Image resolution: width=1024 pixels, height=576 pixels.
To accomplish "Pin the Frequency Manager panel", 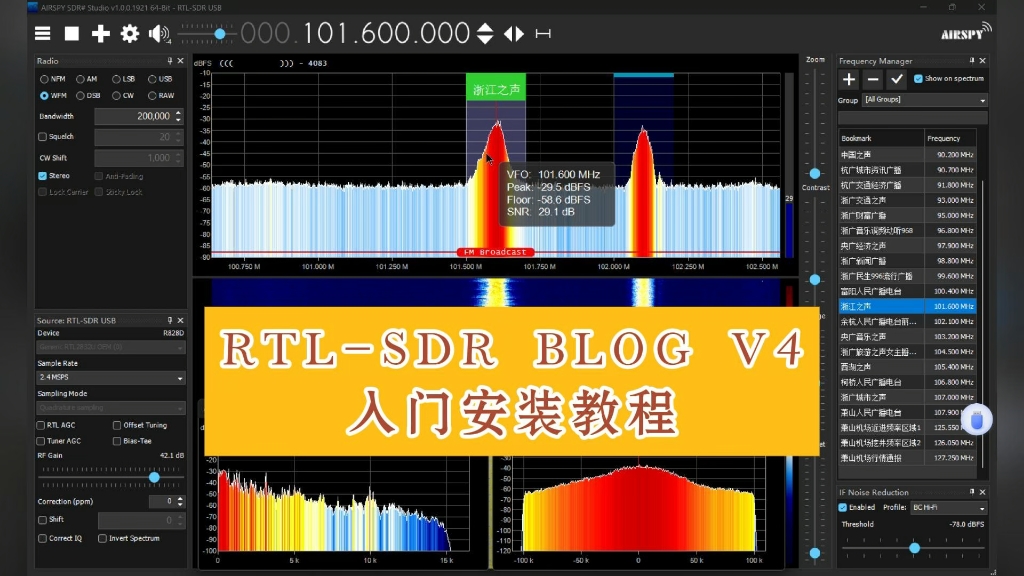I will click(x=972, y=61).
